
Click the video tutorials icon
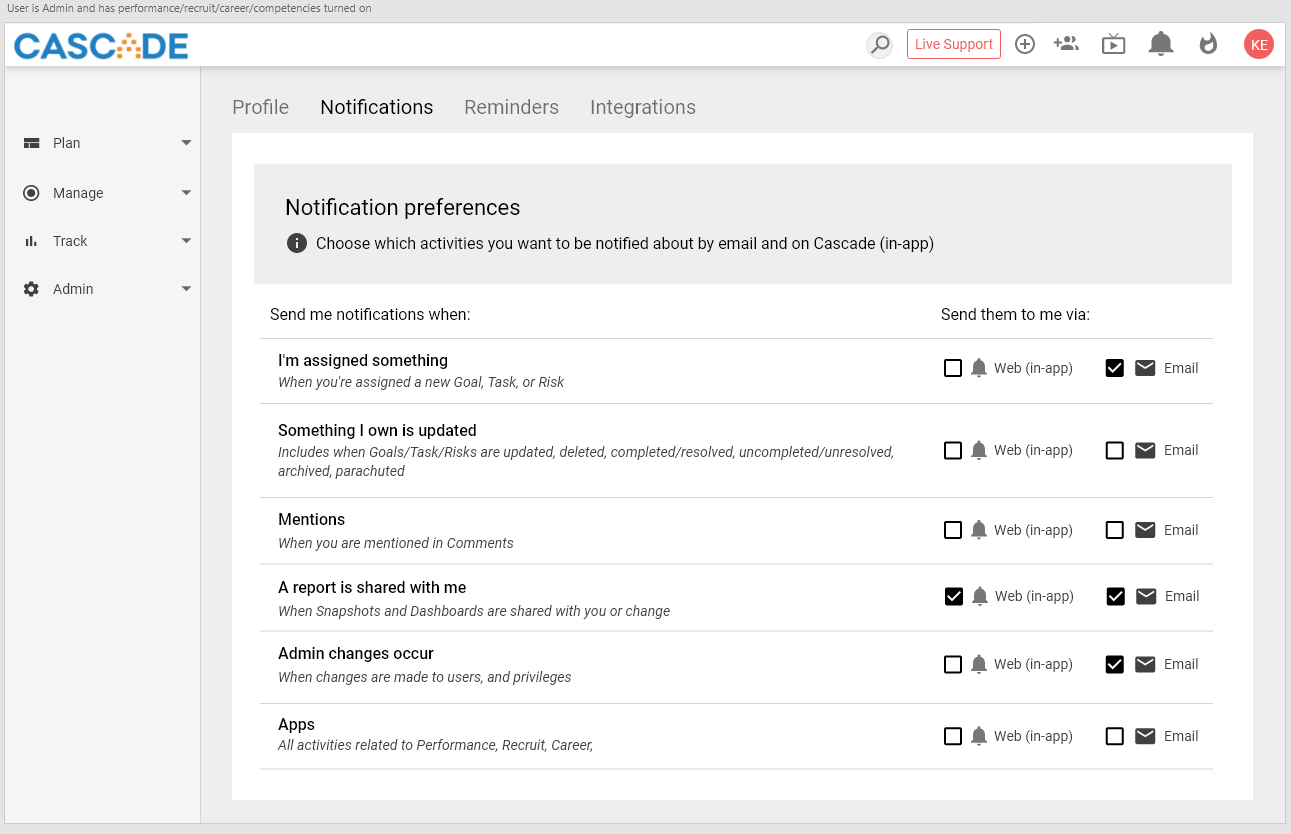click(1113, 44)
